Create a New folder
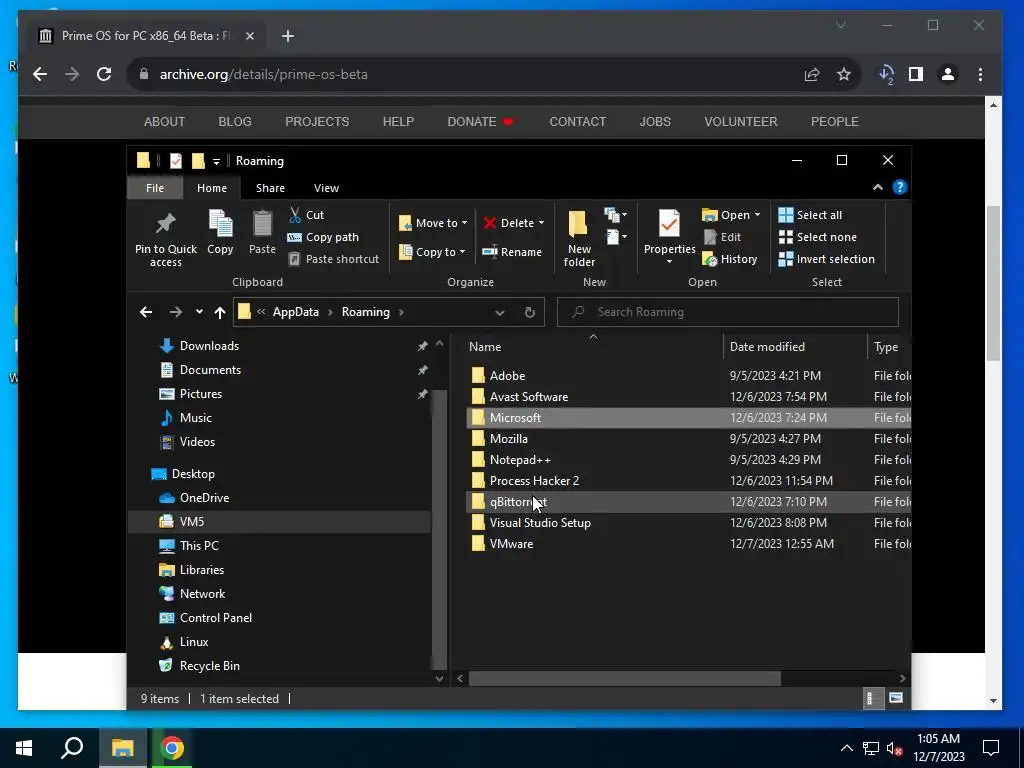 (x=579, y=238)
